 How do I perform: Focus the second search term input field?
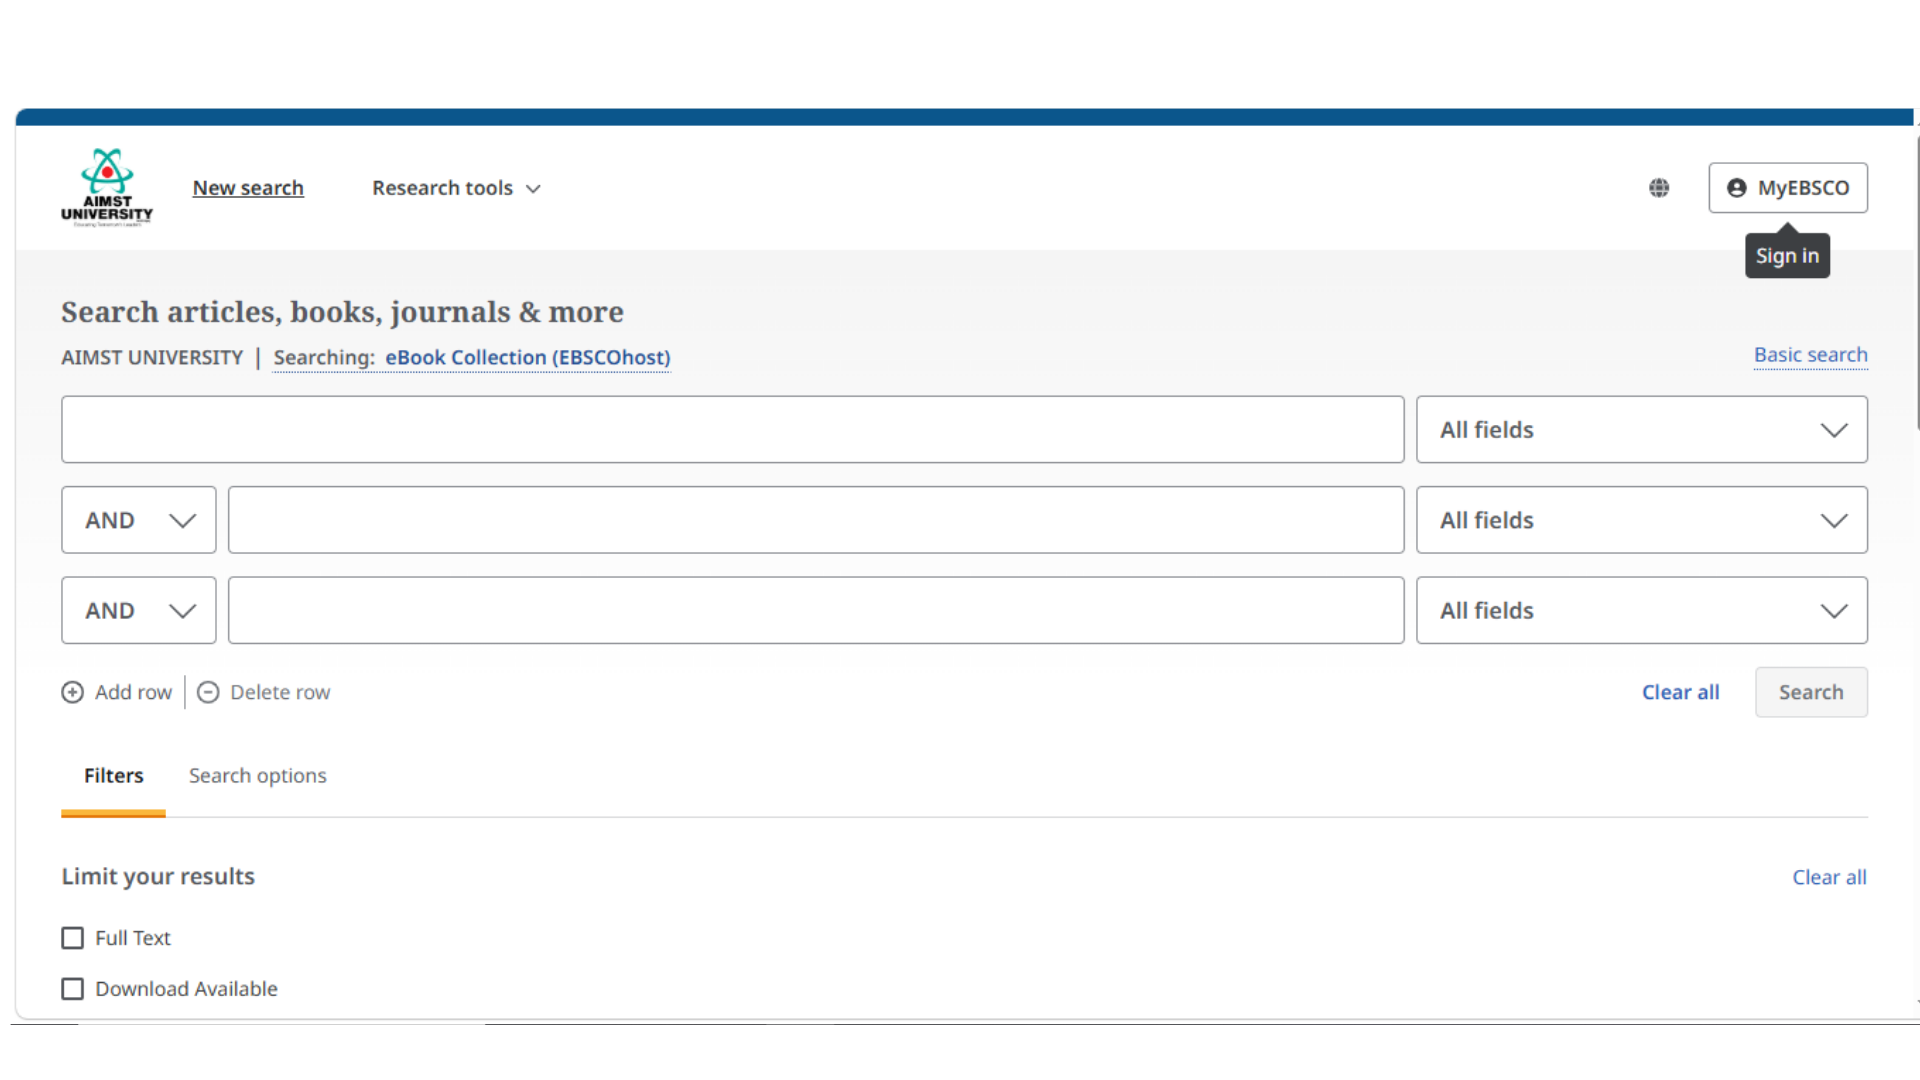[x=816, y=520]
